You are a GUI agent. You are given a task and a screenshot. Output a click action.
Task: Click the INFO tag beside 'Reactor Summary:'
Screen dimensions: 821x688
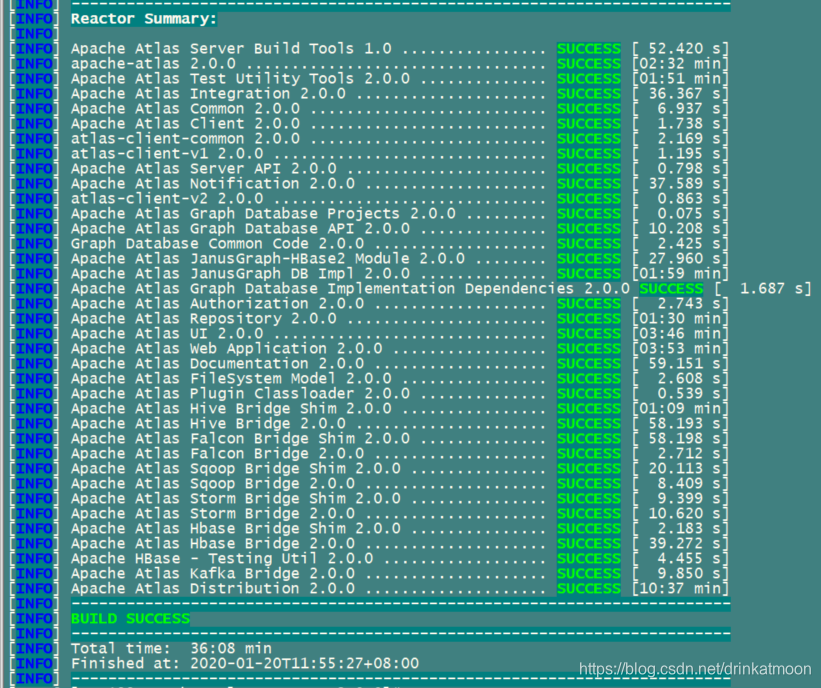tap(34, 19)
